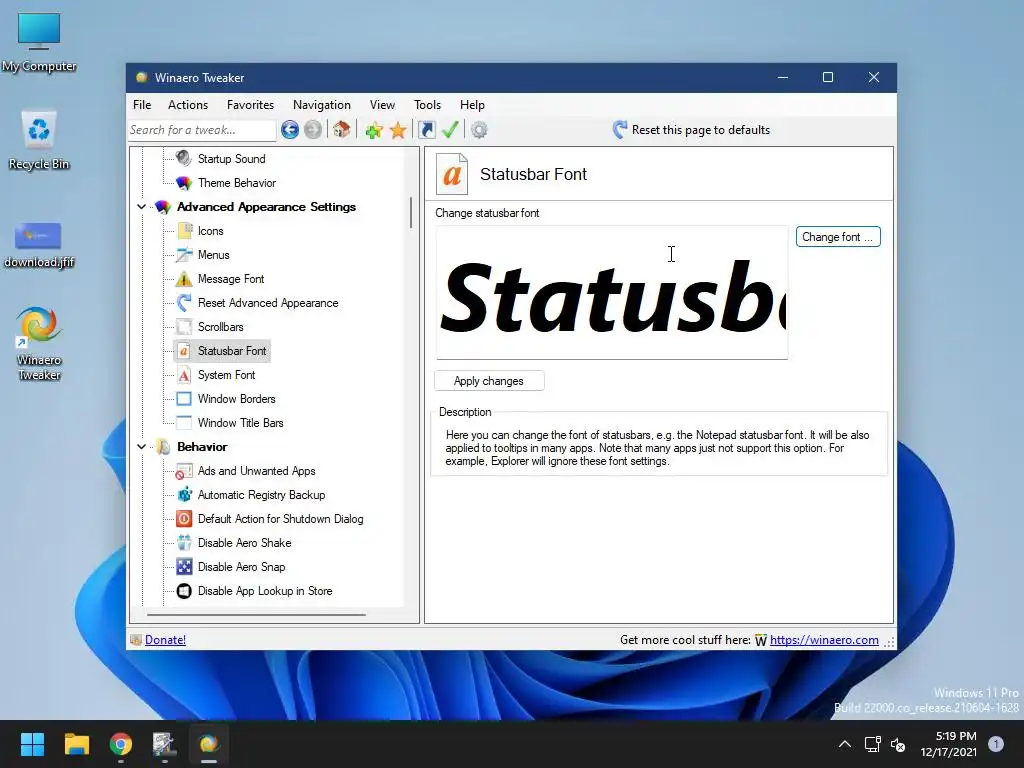Viewport: 1024px width, 768px height.
Task: Click the network icon in system tray
Action: [872, 744]
